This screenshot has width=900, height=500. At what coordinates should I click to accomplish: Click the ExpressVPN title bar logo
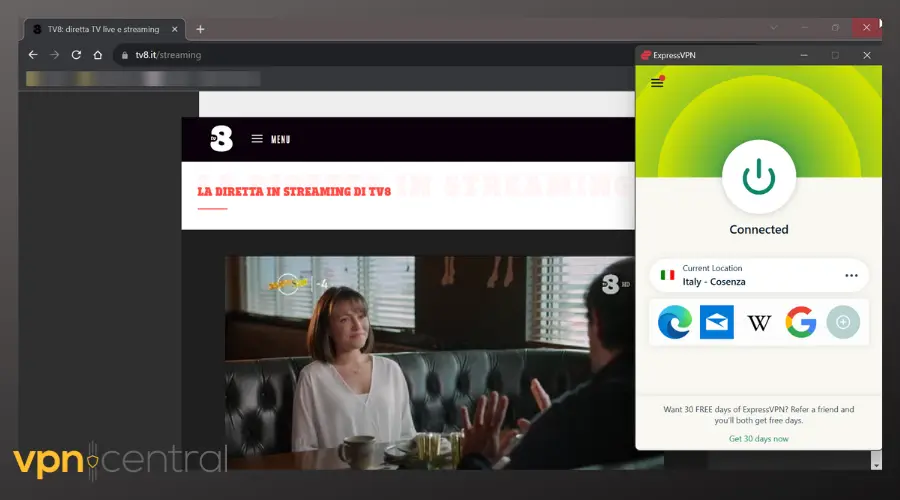pos(646,55)
